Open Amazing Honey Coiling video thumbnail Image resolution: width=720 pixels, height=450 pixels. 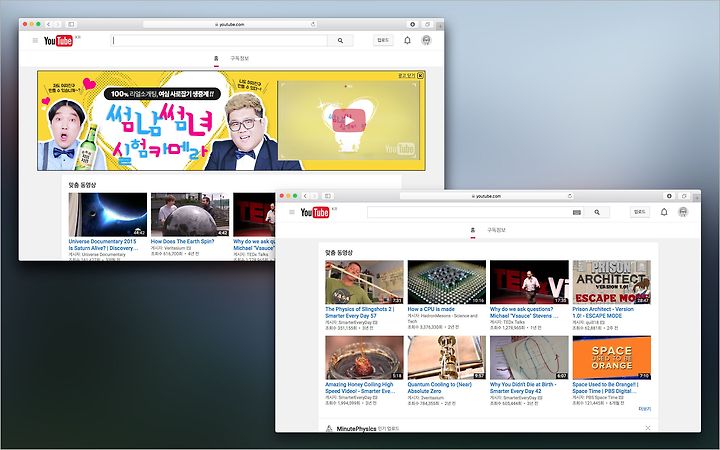coord(365,358)
